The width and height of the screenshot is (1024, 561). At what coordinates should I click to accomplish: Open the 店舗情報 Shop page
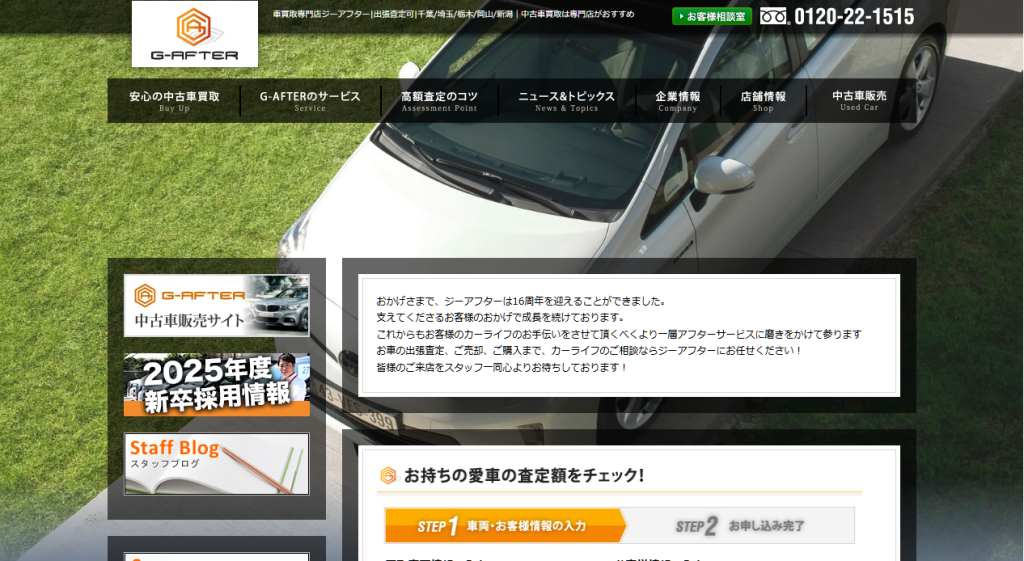pos(763,101)
